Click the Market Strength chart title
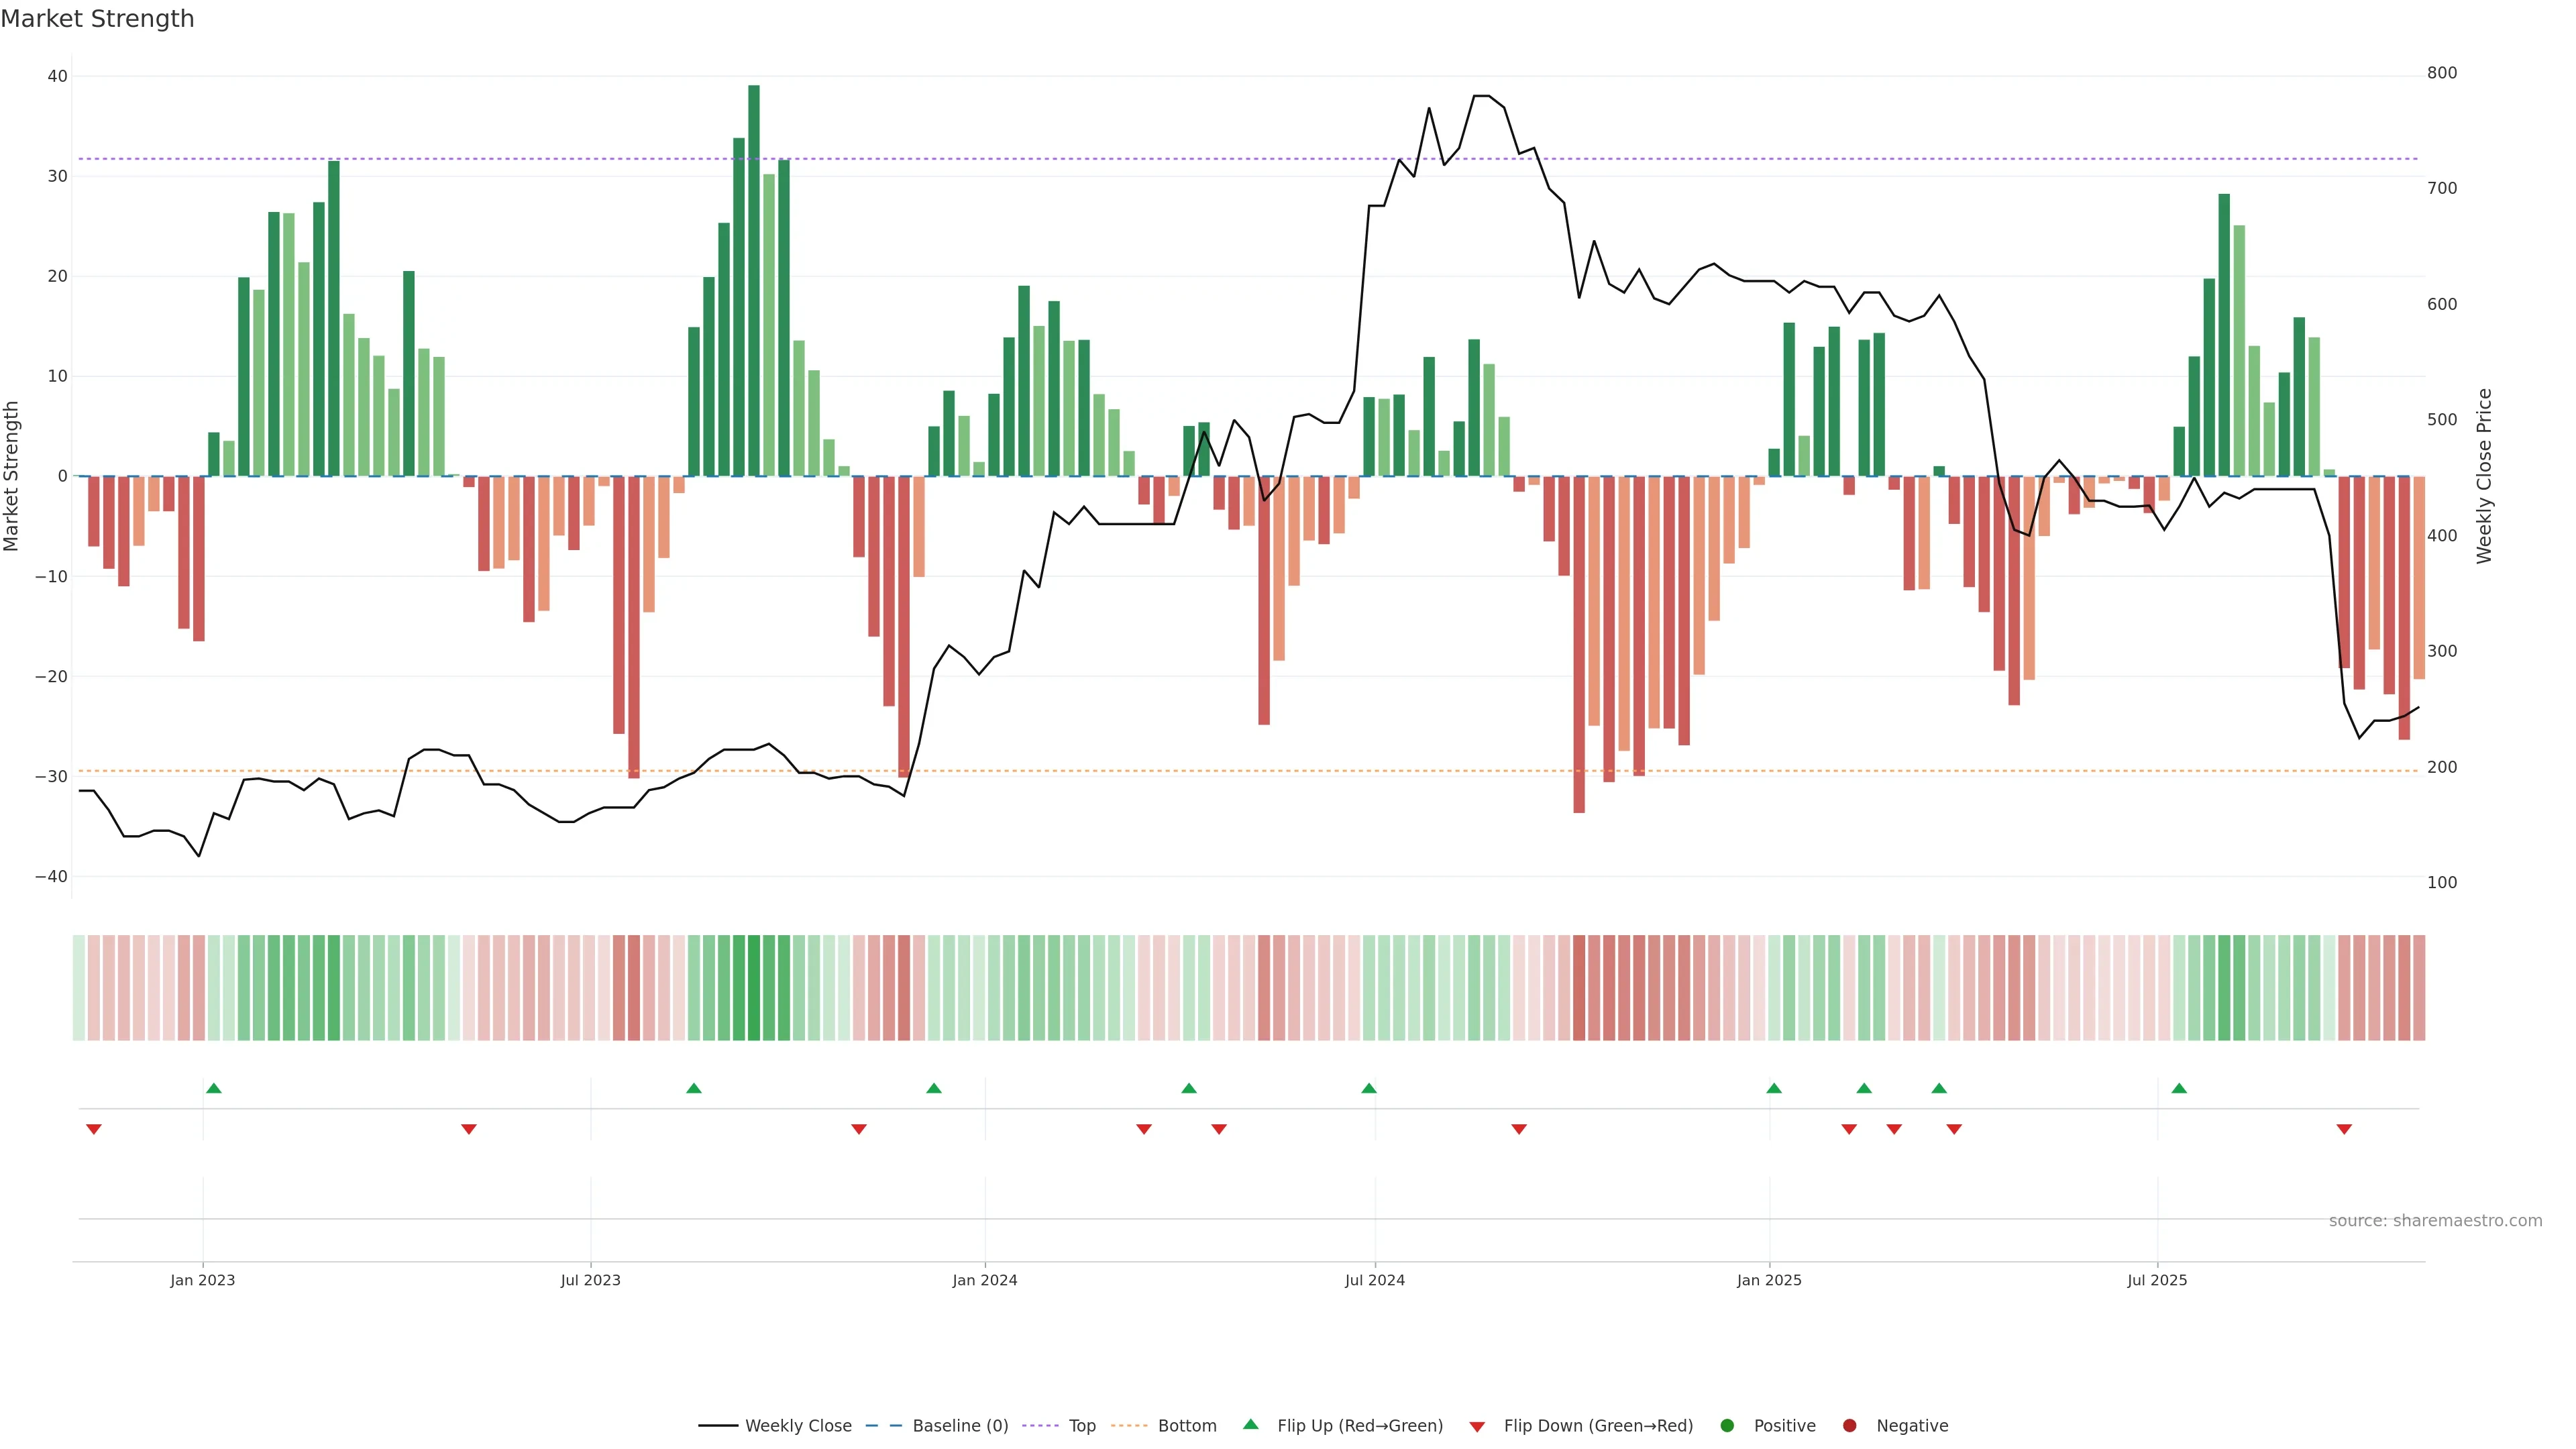 click(97, 19)
